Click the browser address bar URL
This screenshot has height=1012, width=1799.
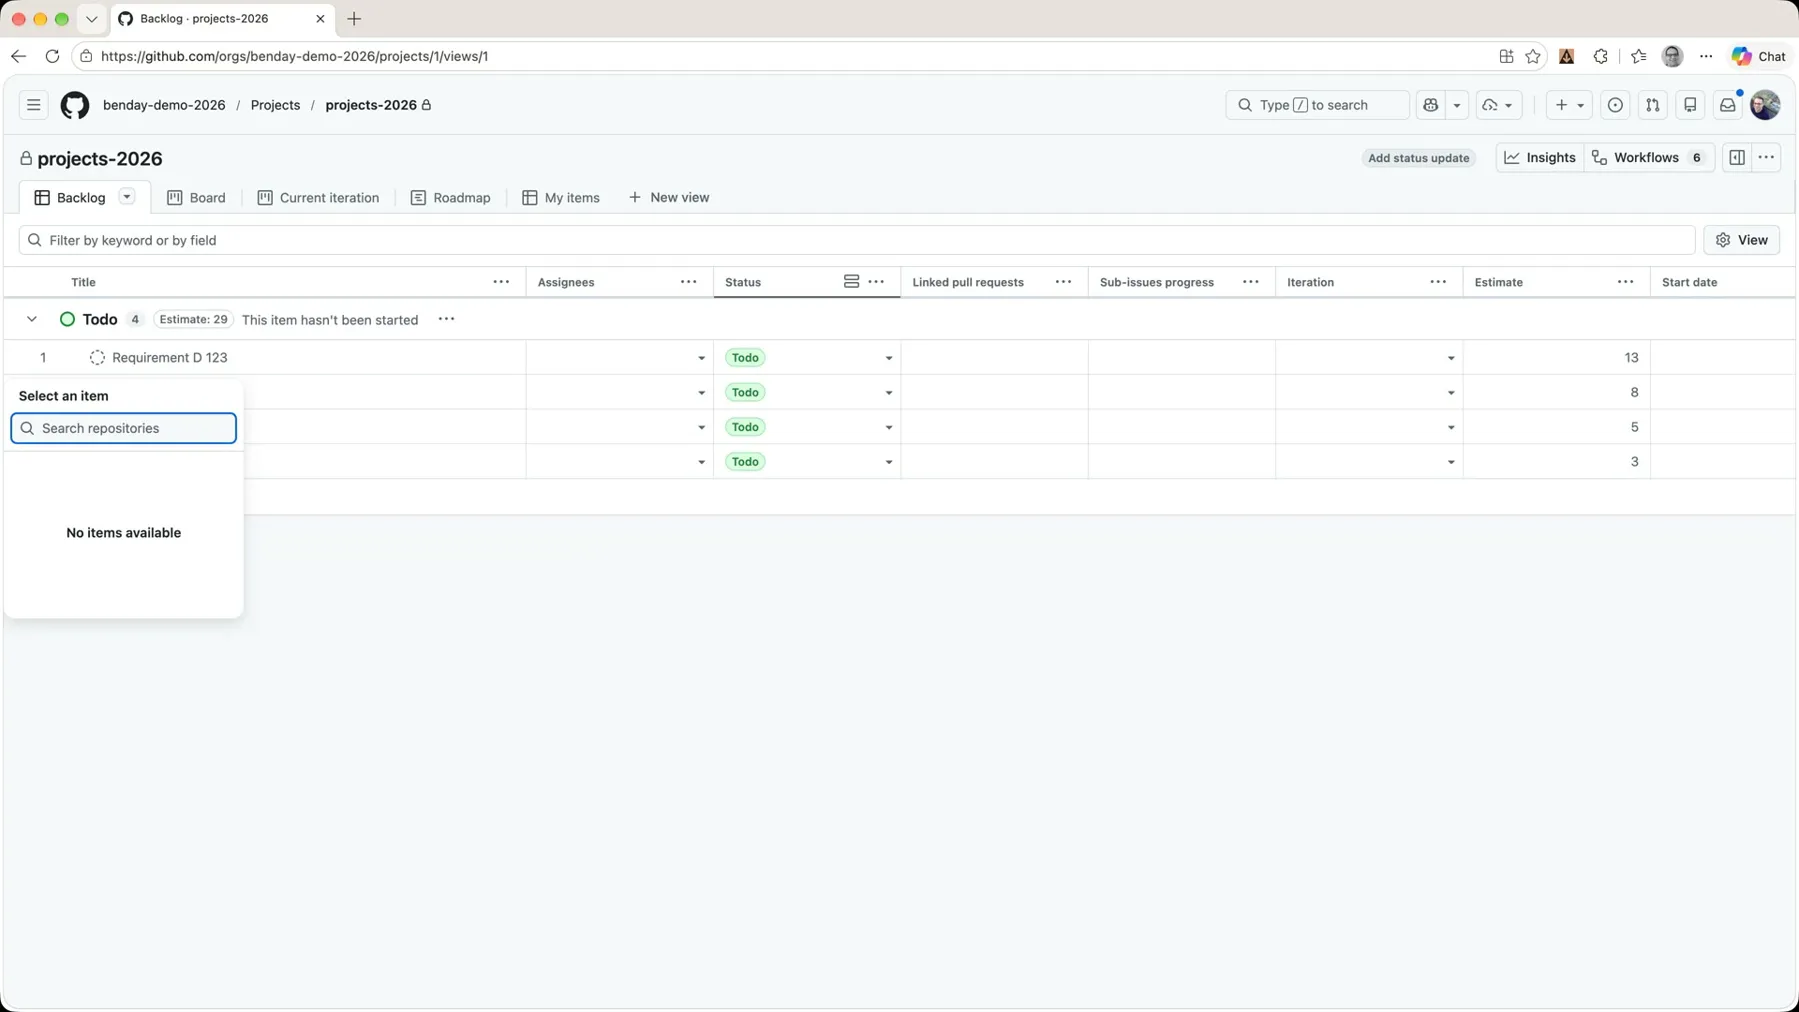point(294,56)
